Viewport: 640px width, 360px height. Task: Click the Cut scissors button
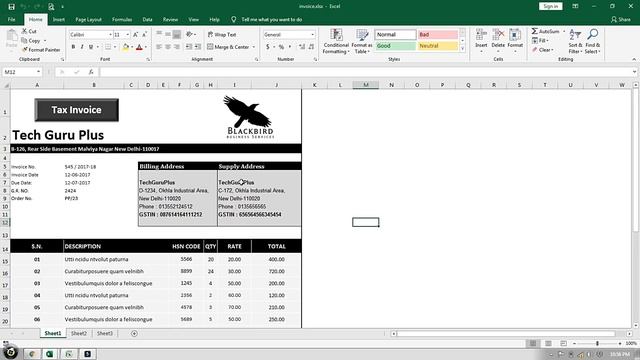[29, 31]
